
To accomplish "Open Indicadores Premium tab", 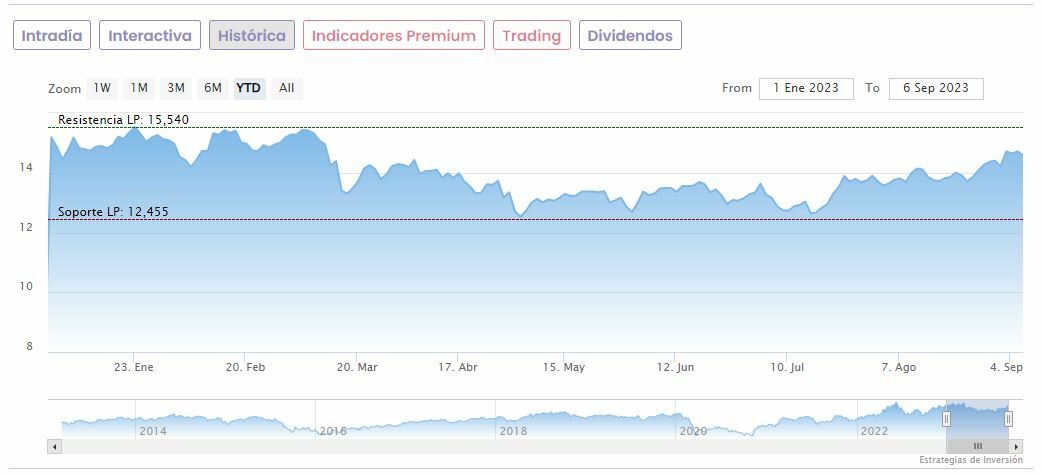I will click(393, 36).
